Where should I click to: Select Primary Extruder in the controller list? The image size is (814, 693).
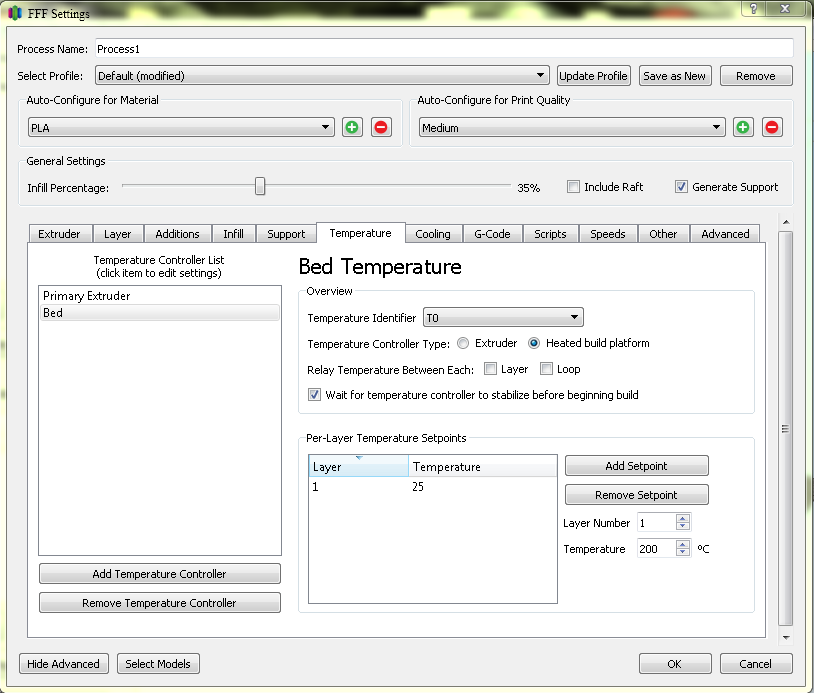coord(87,296)
